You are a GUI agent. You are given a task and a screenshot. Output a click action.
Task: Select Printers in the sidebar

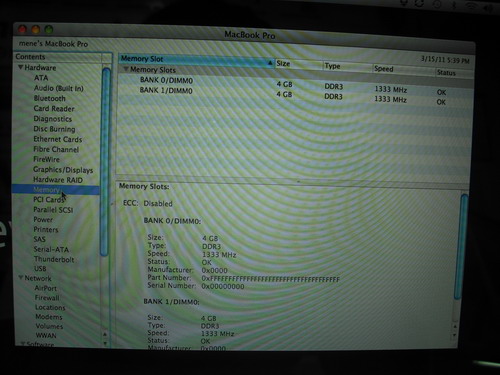46,230
